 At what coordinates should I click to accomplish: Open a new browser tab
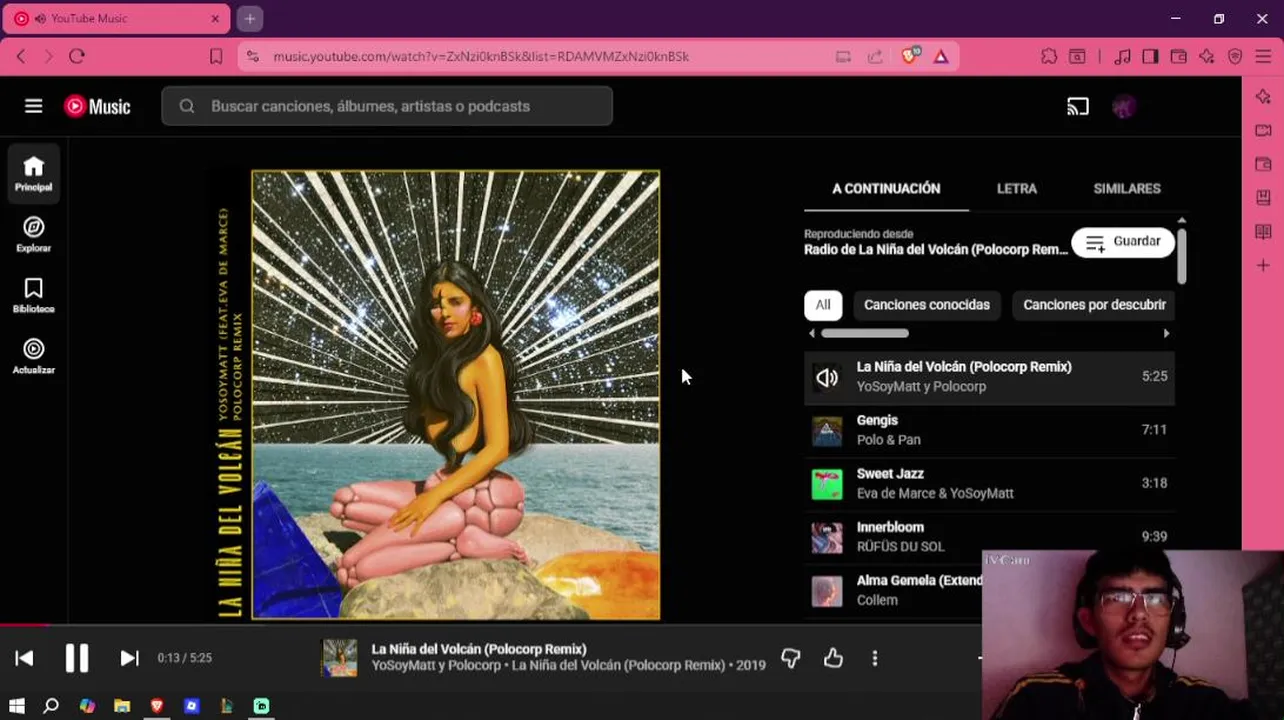point(250,19)
